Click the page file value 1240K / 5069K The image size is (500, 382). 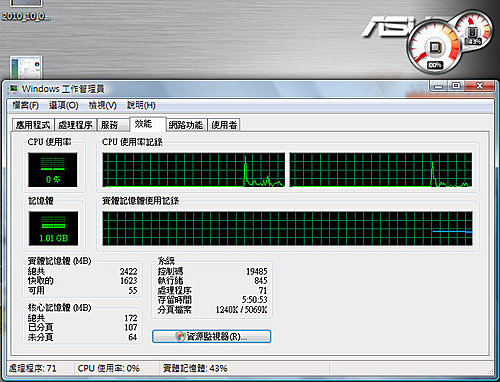(242, 309)
